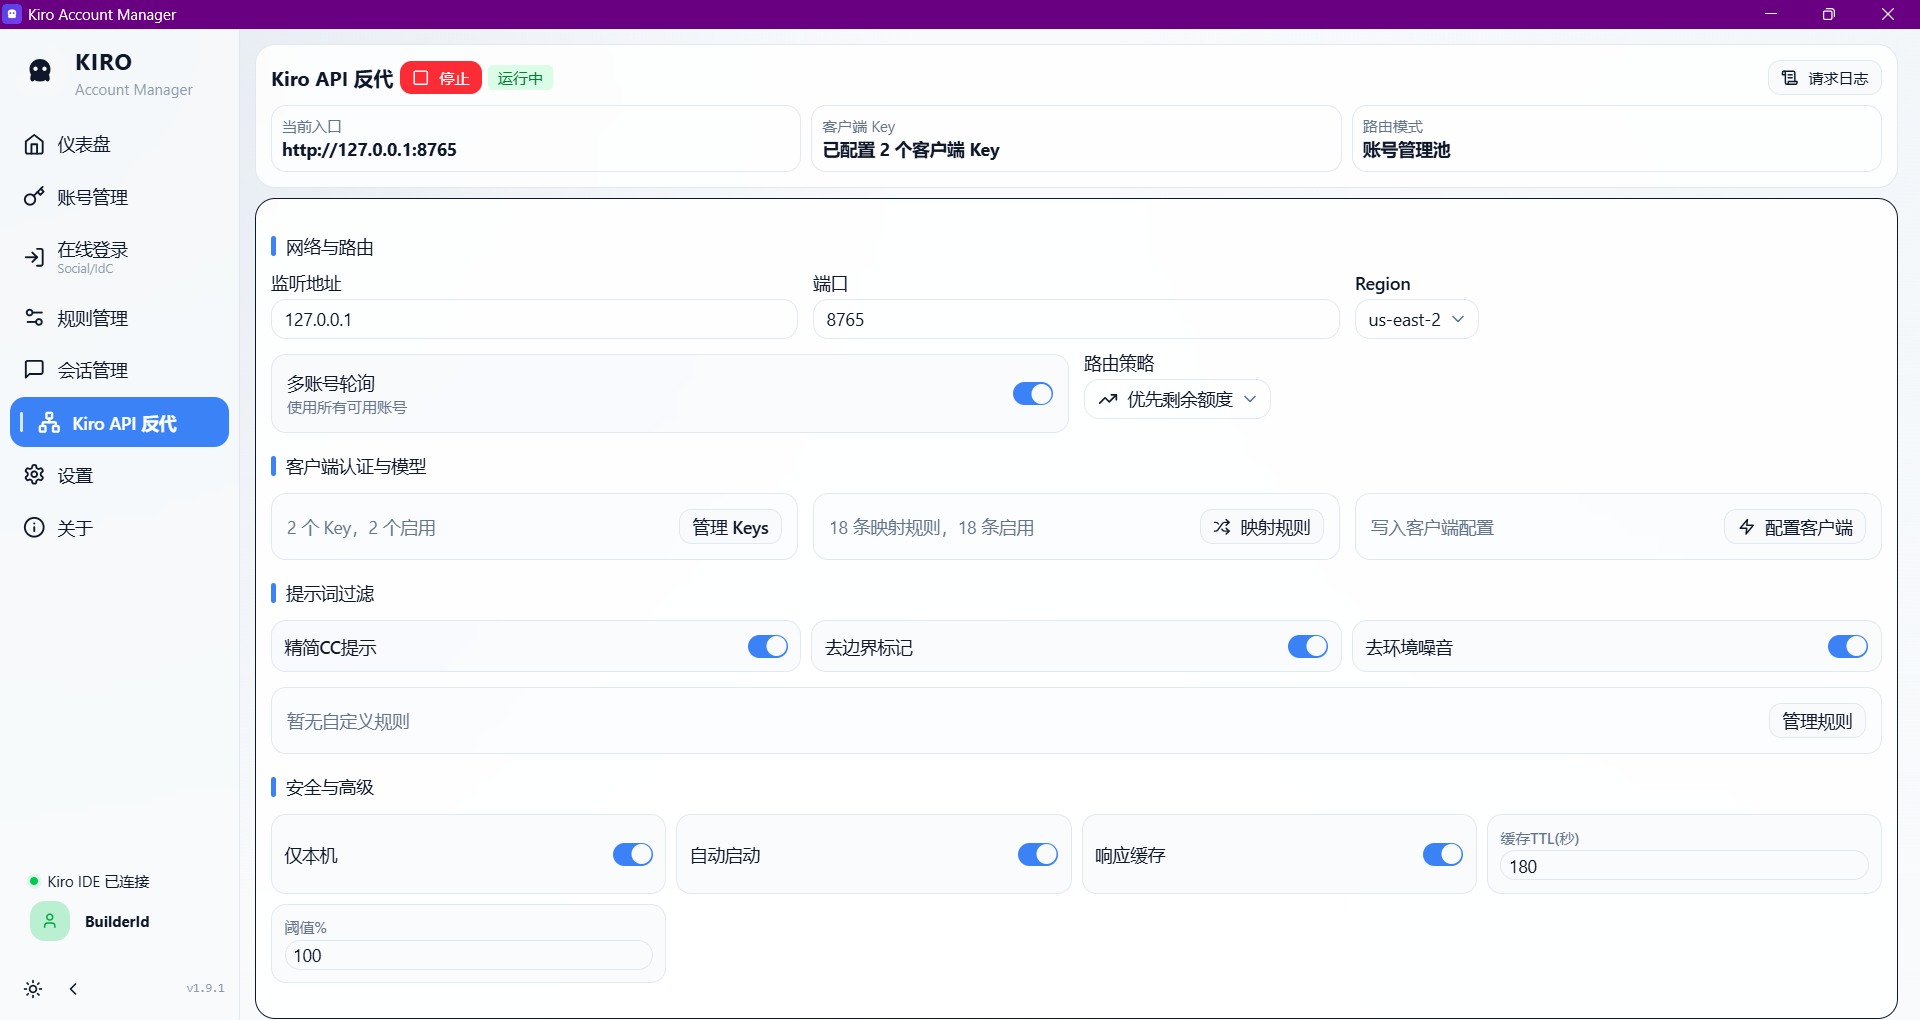Click the 缓存TTL field showing 180
The height and width of the screenshot is (1020, 1920).
tap(1684, 866)
